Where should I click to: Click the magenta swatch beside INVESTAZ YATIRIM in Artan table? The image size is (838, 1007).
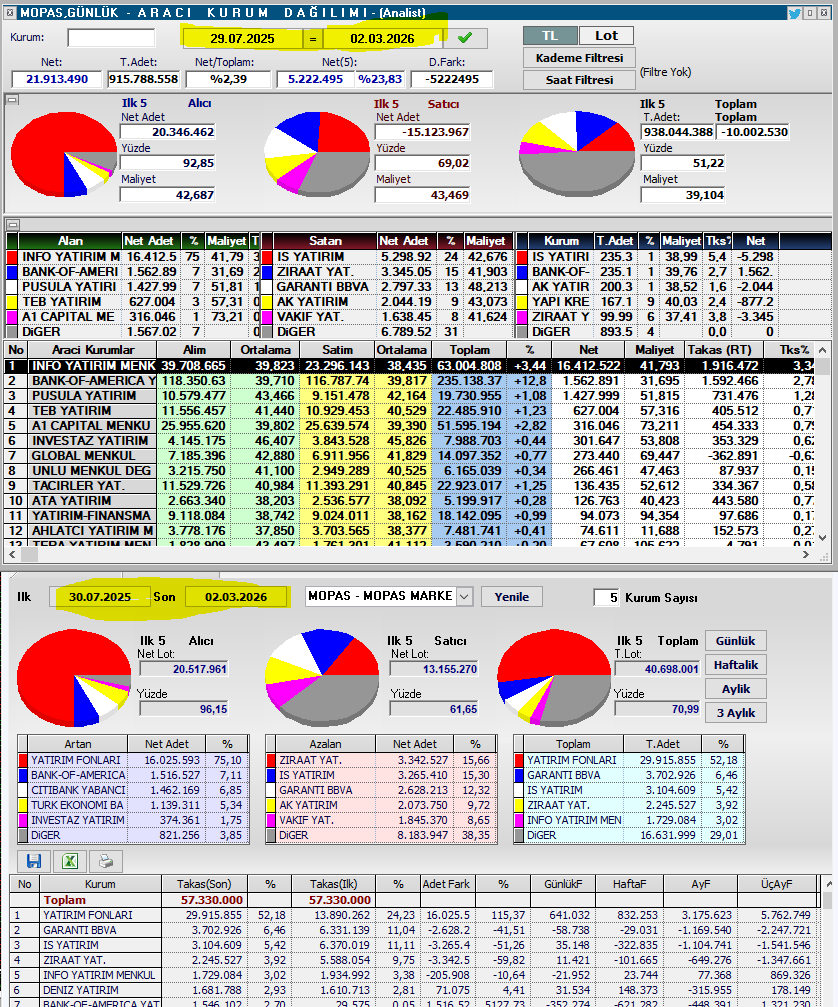[x=23, y=820]
